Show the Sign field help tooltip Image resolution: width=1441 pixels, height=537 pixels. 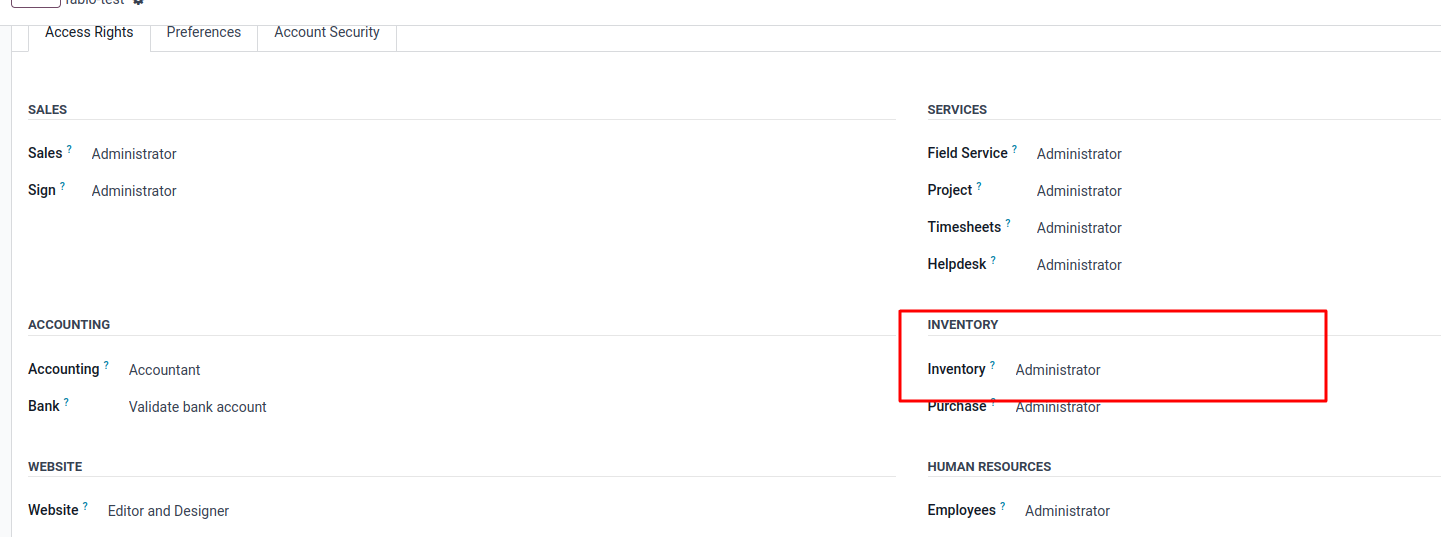click(x=62, y=186)
